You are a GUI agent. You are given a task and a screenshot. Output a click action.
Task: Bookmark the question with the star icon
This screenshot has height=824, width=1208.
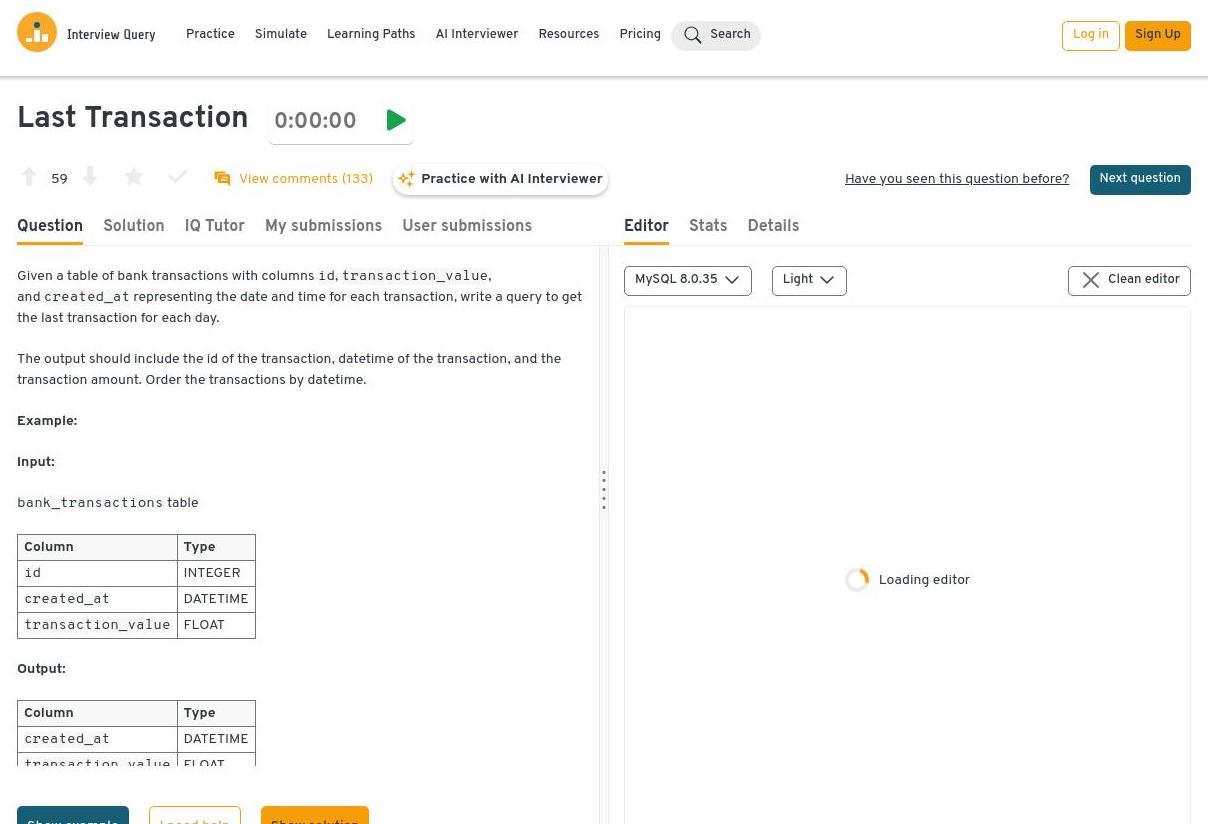tap(134, 178)
